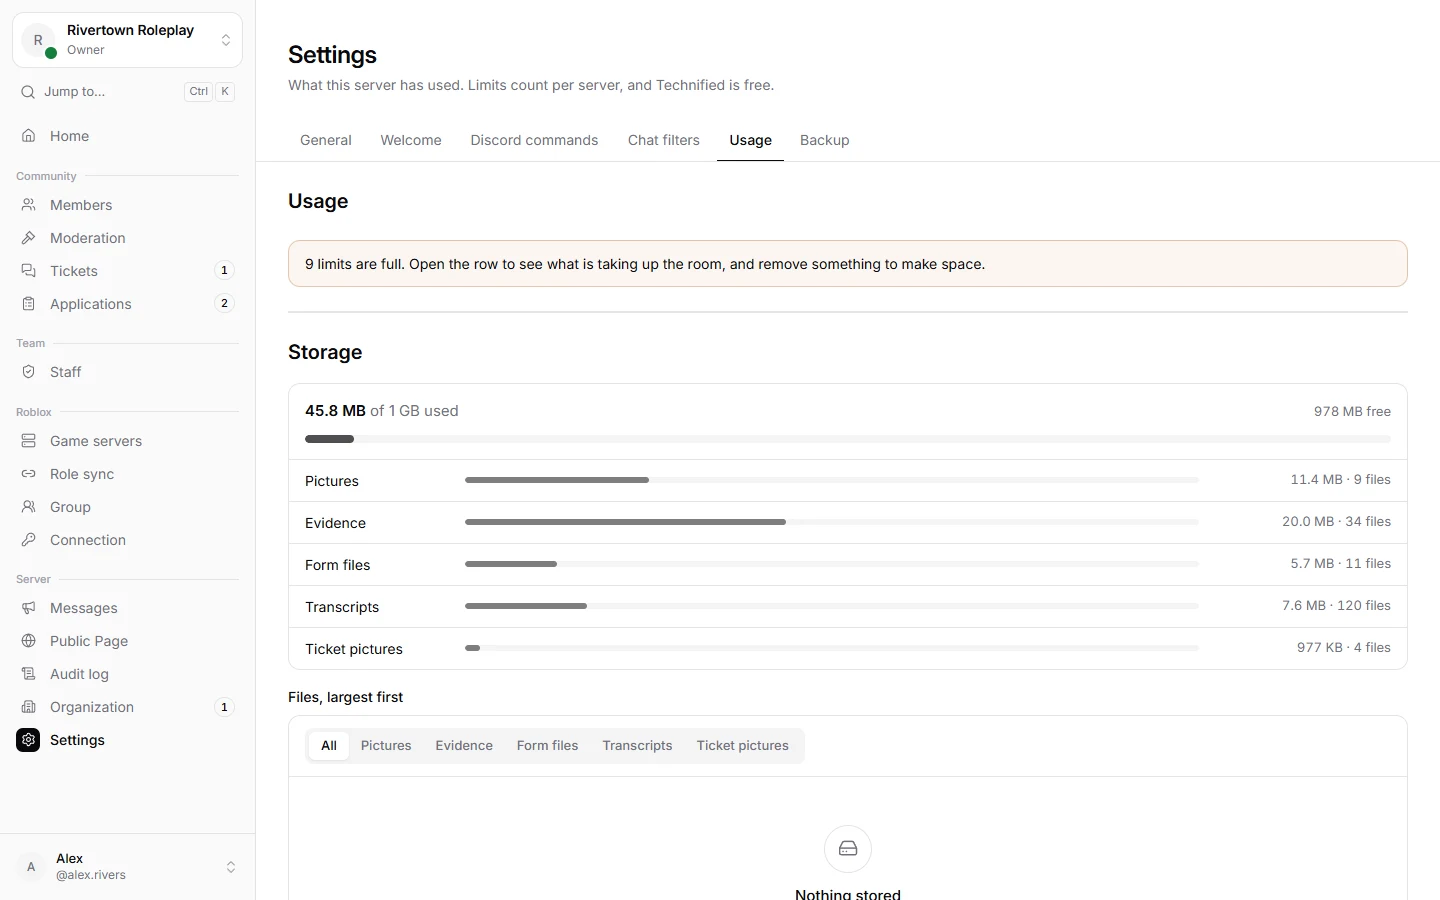Click the Public Page globe icon
The image size is (1440, 900).
(x=29, y=641)
